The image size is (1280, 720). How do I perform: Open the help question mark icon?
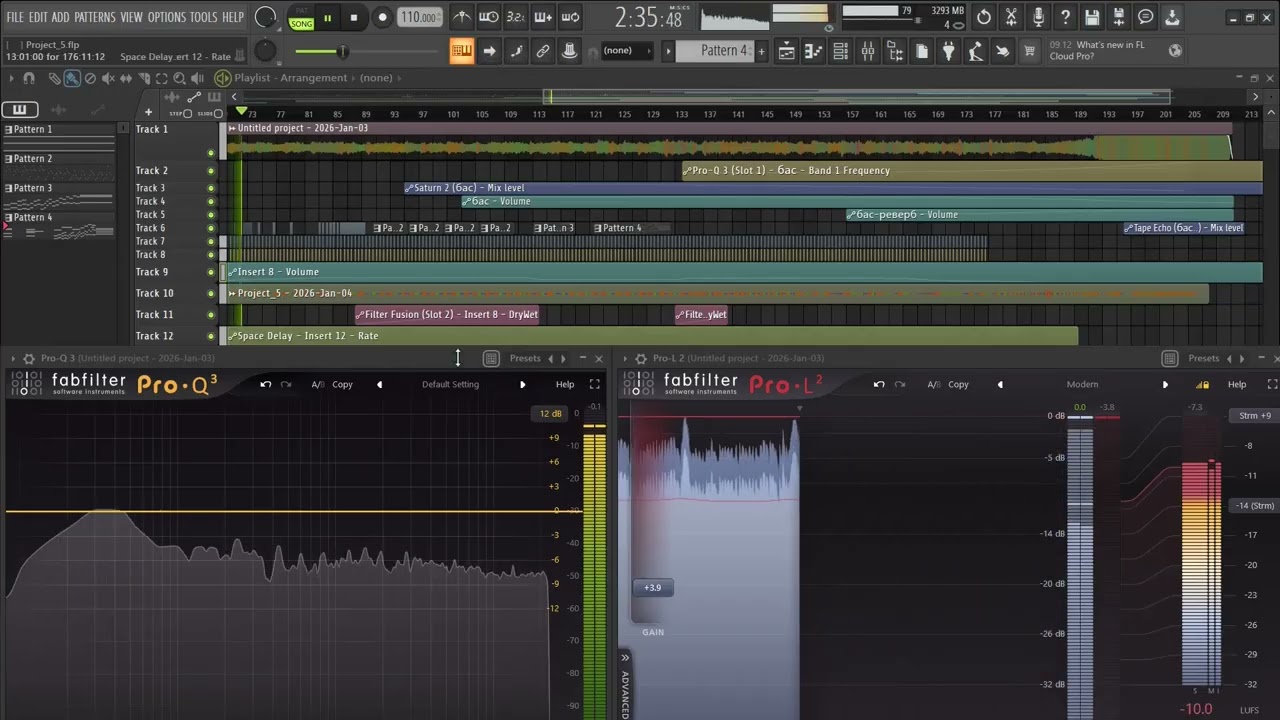point(1065,17)
